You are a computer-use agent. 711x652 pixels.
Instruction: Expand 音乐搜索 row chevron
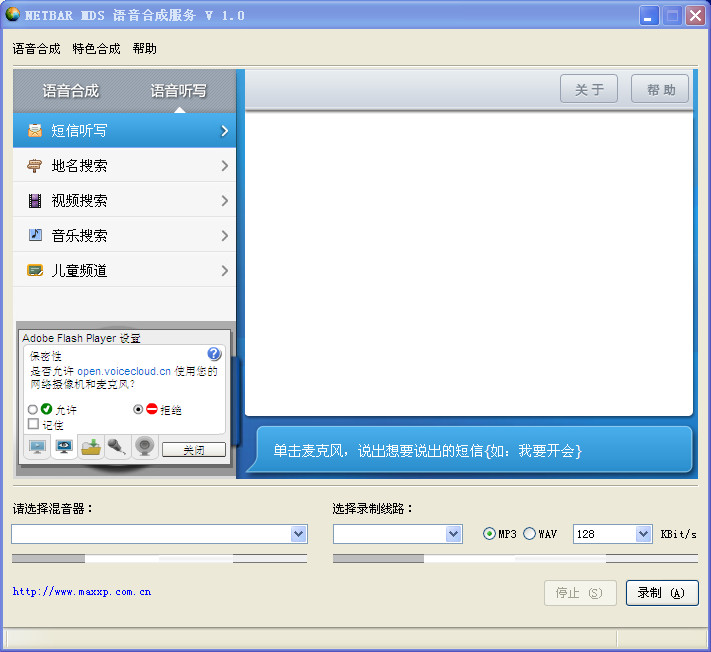click(x=224, y=236)
